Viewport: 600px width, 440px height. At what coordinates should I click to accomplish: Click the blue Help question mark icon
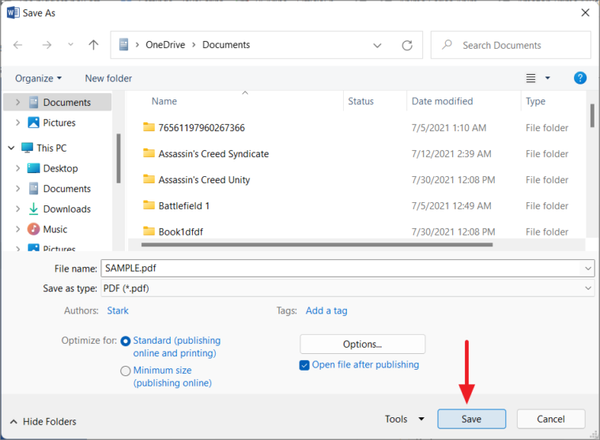pos(579,78)
